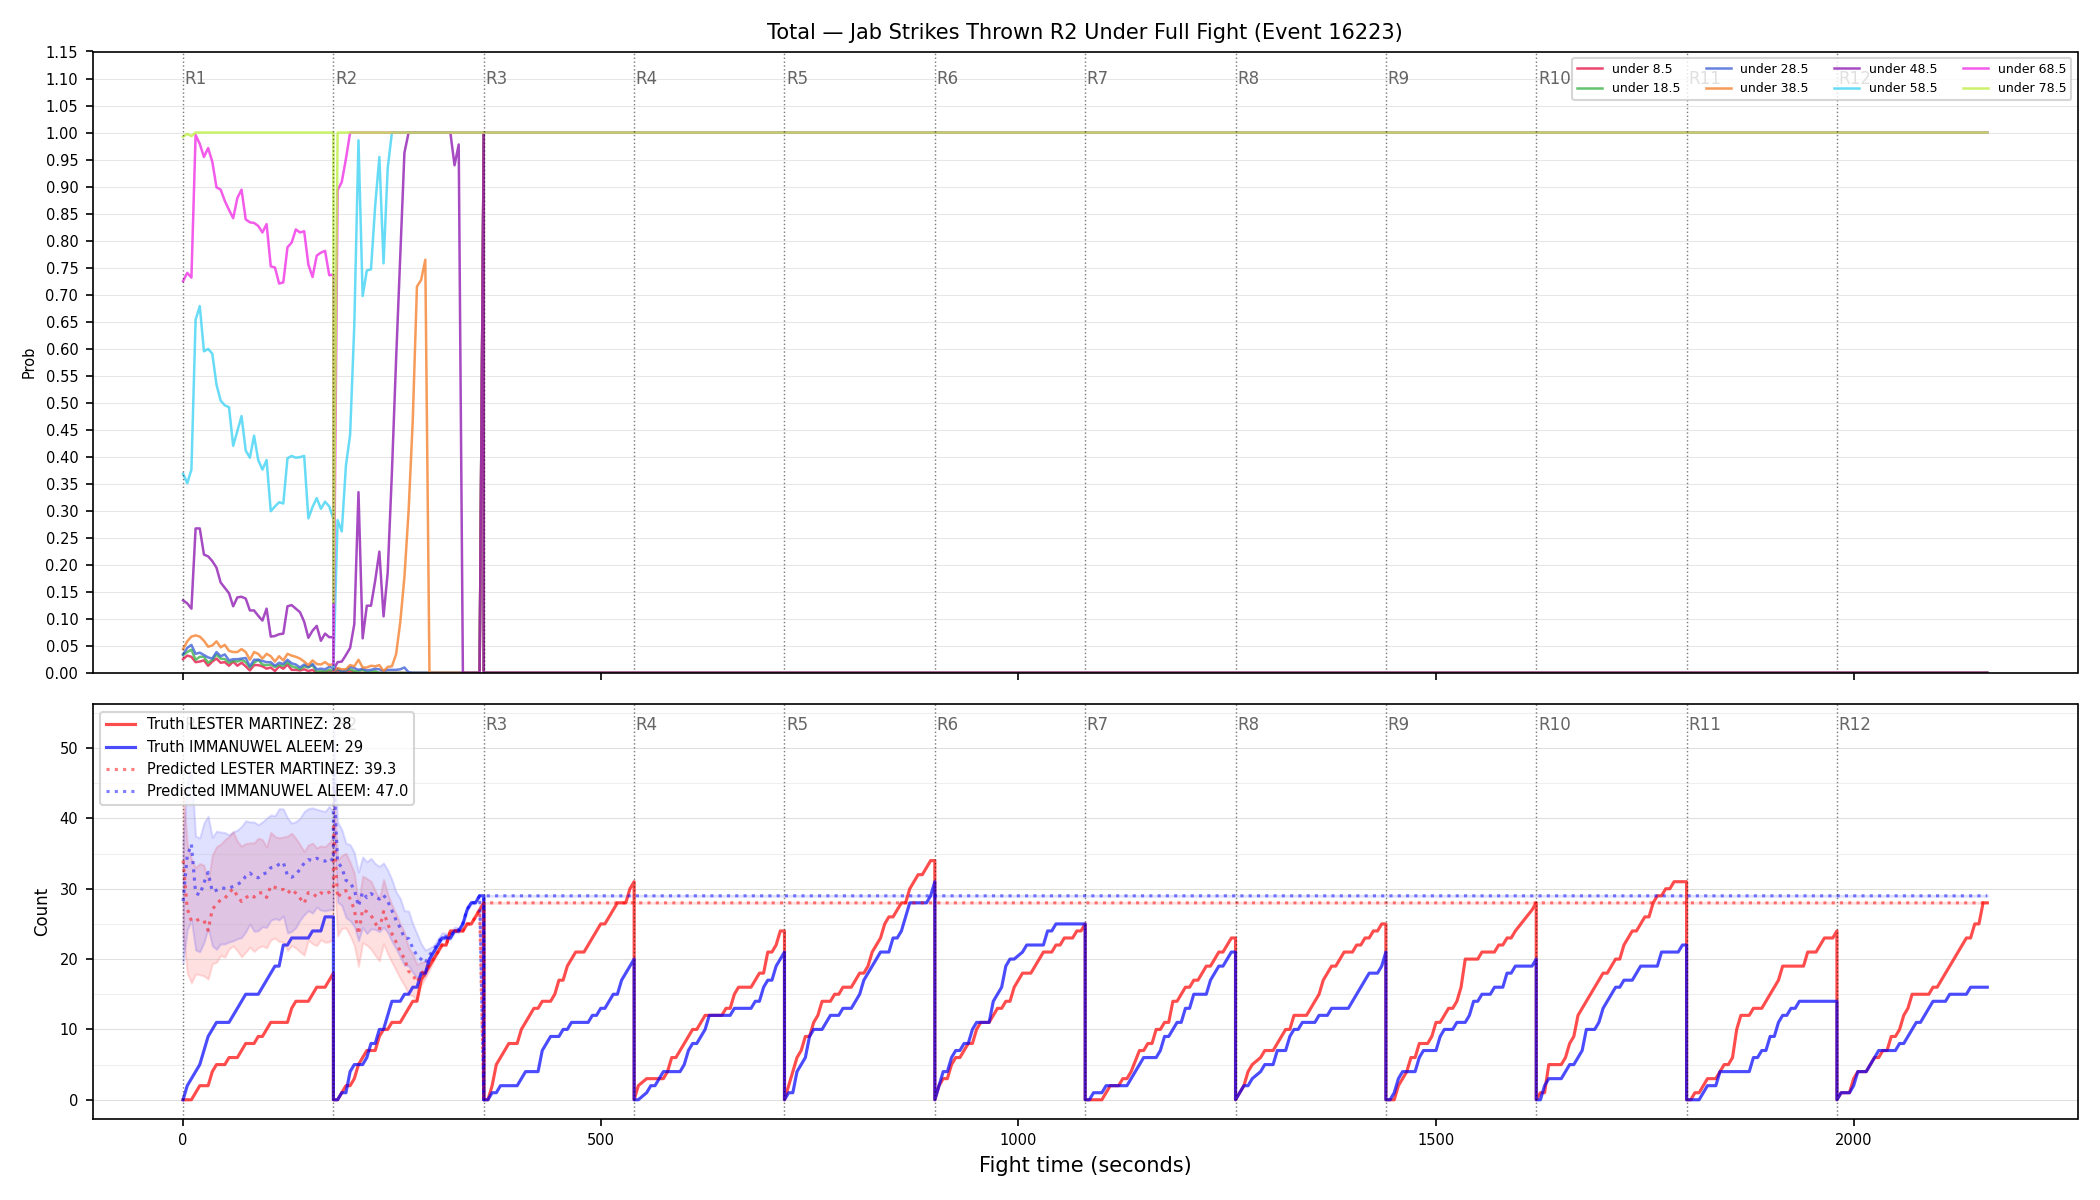
Task: Click the 'under 28.5' legend label
Action: click(x=1773, y=69)
